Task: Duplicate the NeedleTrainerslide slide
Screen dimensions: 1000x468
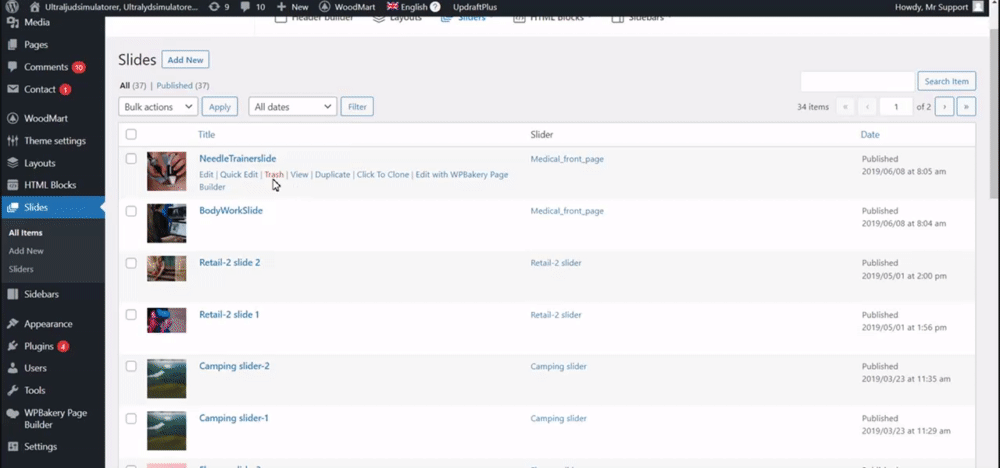Action: pos(332,175)
